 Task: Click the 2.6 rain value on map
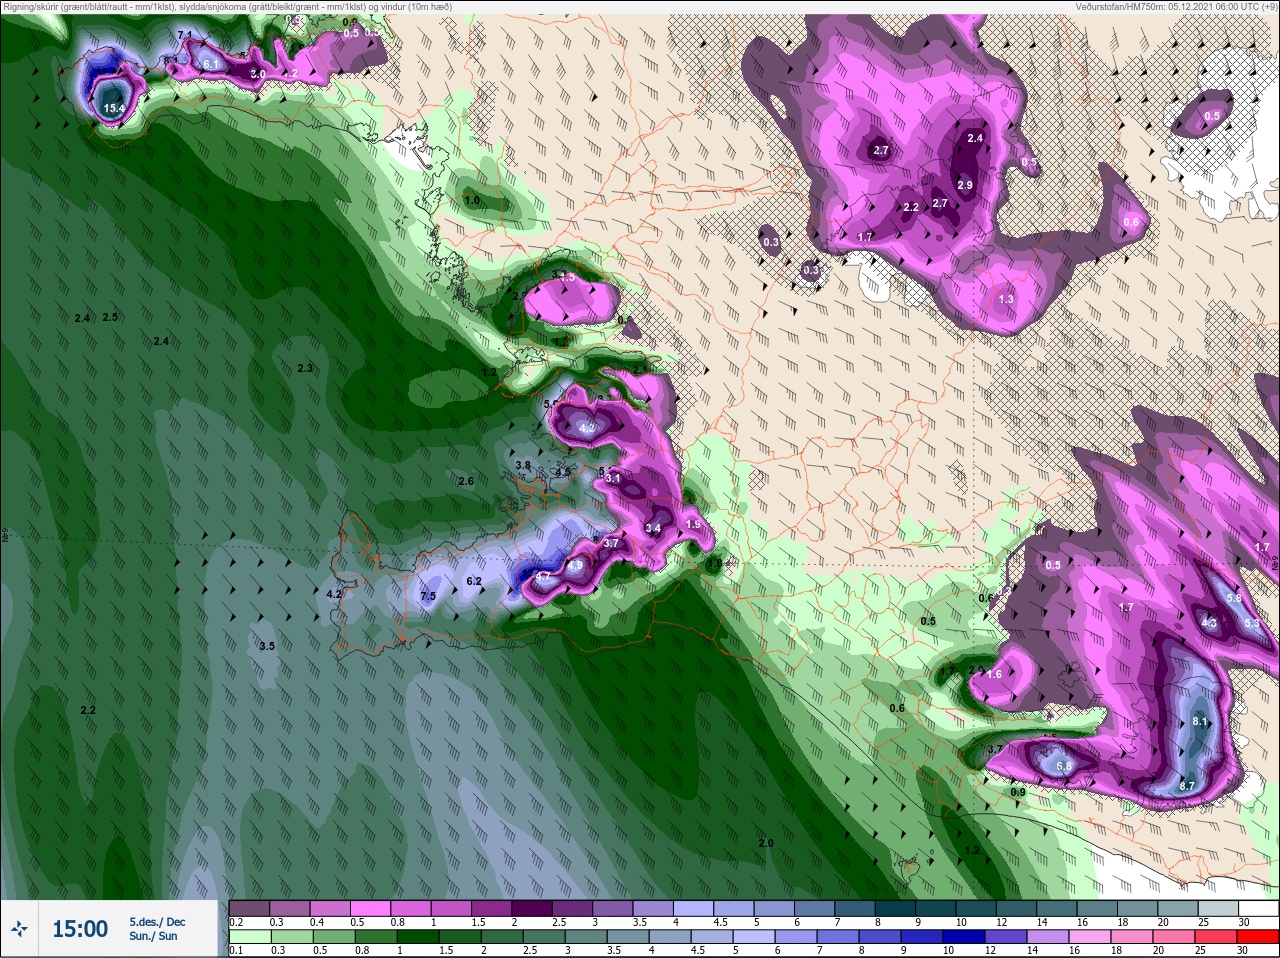[x=465, y=481]
